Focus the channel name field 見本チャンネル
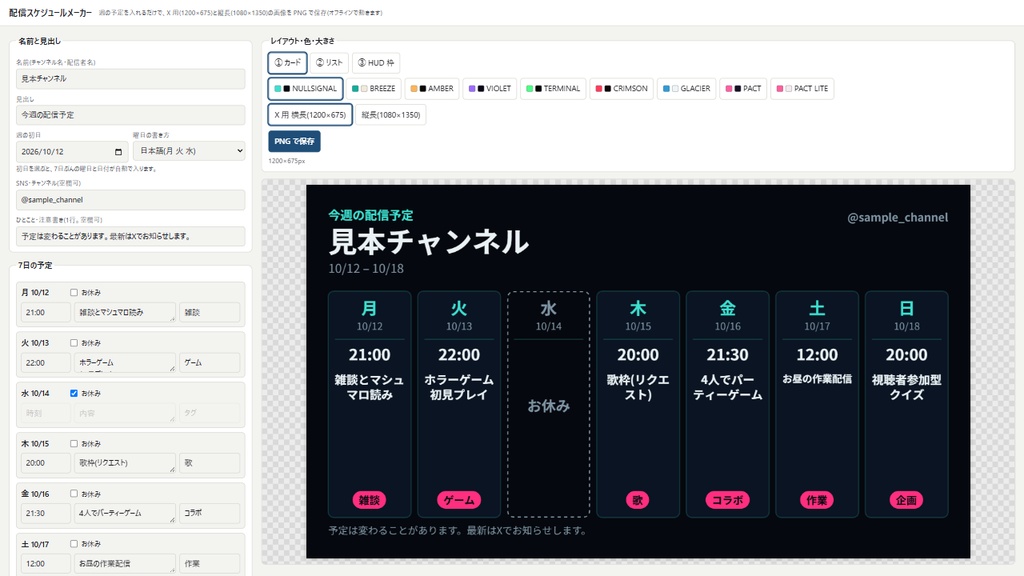 (x=131, y=78)
